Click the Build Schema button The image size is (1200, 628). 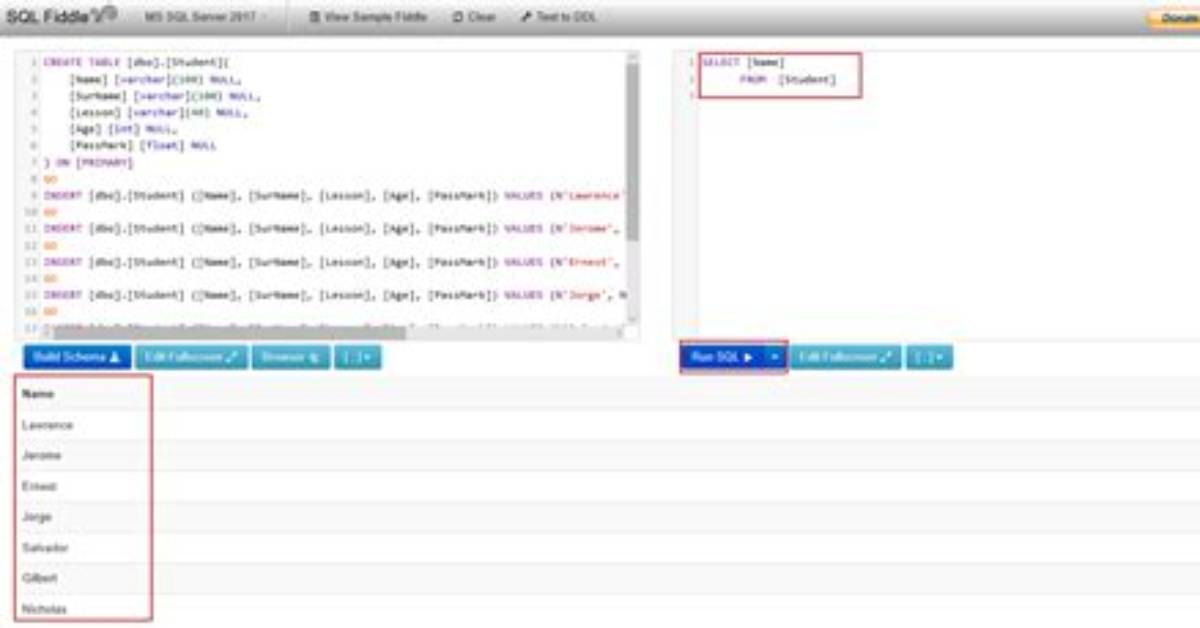coord(77,357)
